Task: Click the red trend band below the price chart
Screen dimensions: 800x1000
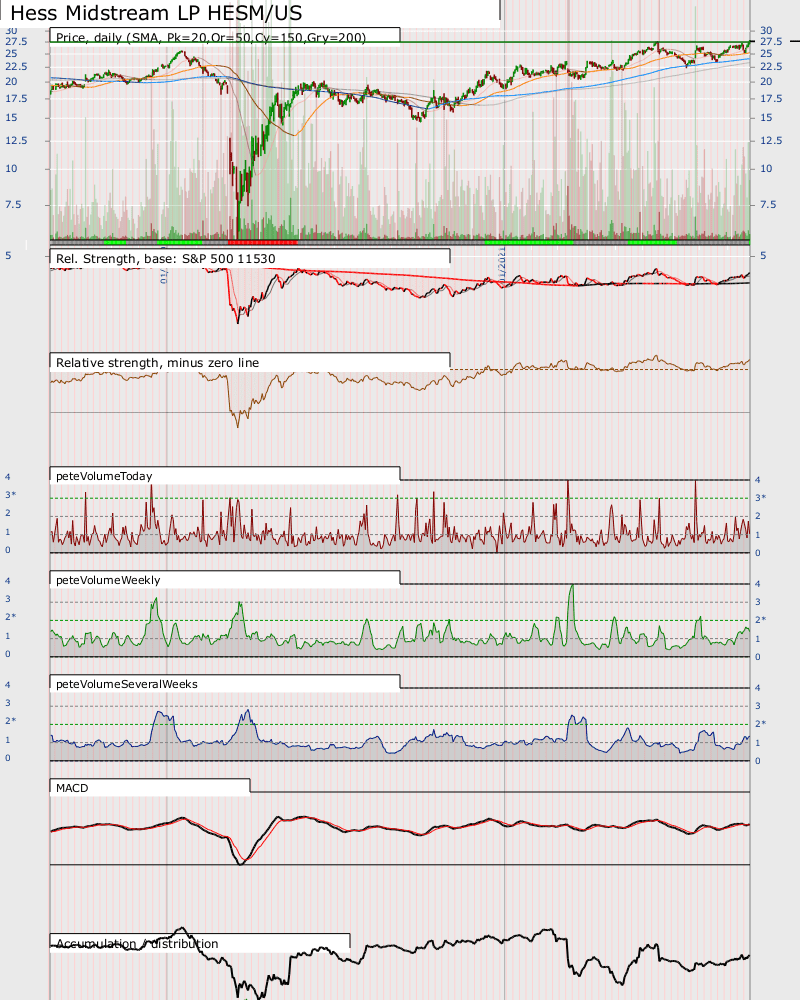Action: point(262,242)
